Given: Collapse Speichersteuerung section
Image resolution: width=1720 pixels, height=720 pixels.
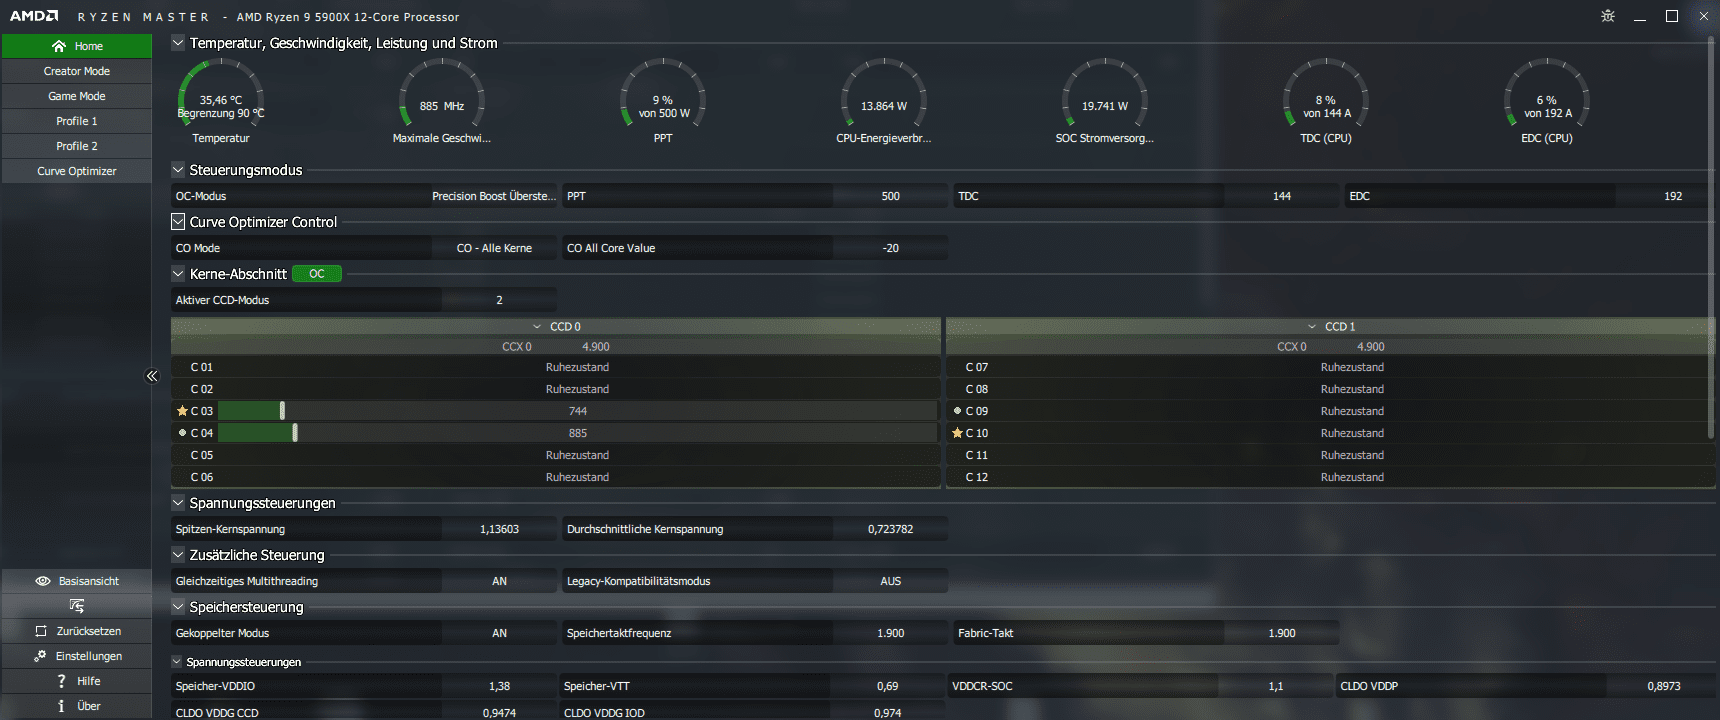Looking at the screenshot, I should (178, 607).
